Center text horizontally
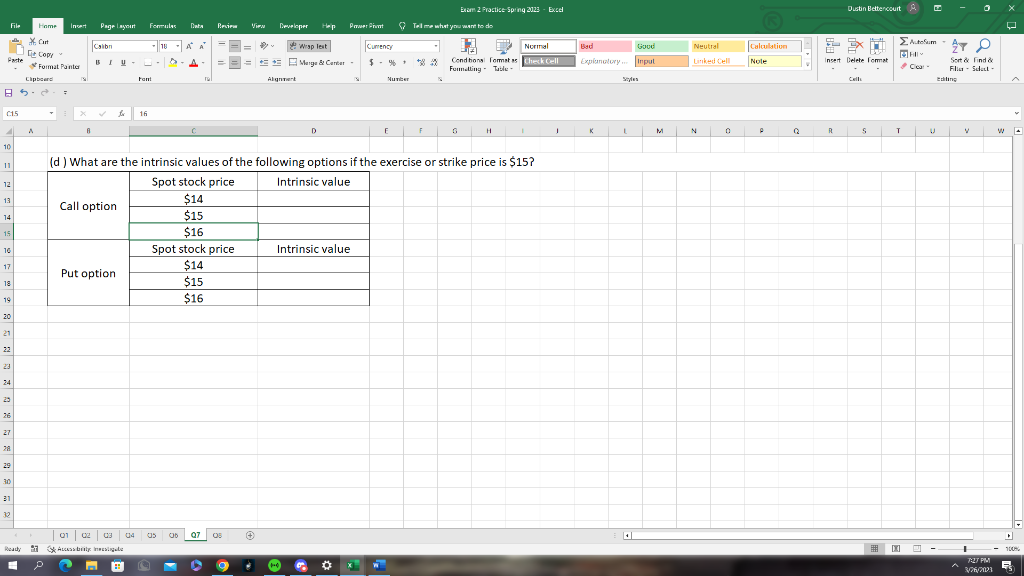Image resolution: width=1024 pixels, height=576 pixels. tap(234, 63)
